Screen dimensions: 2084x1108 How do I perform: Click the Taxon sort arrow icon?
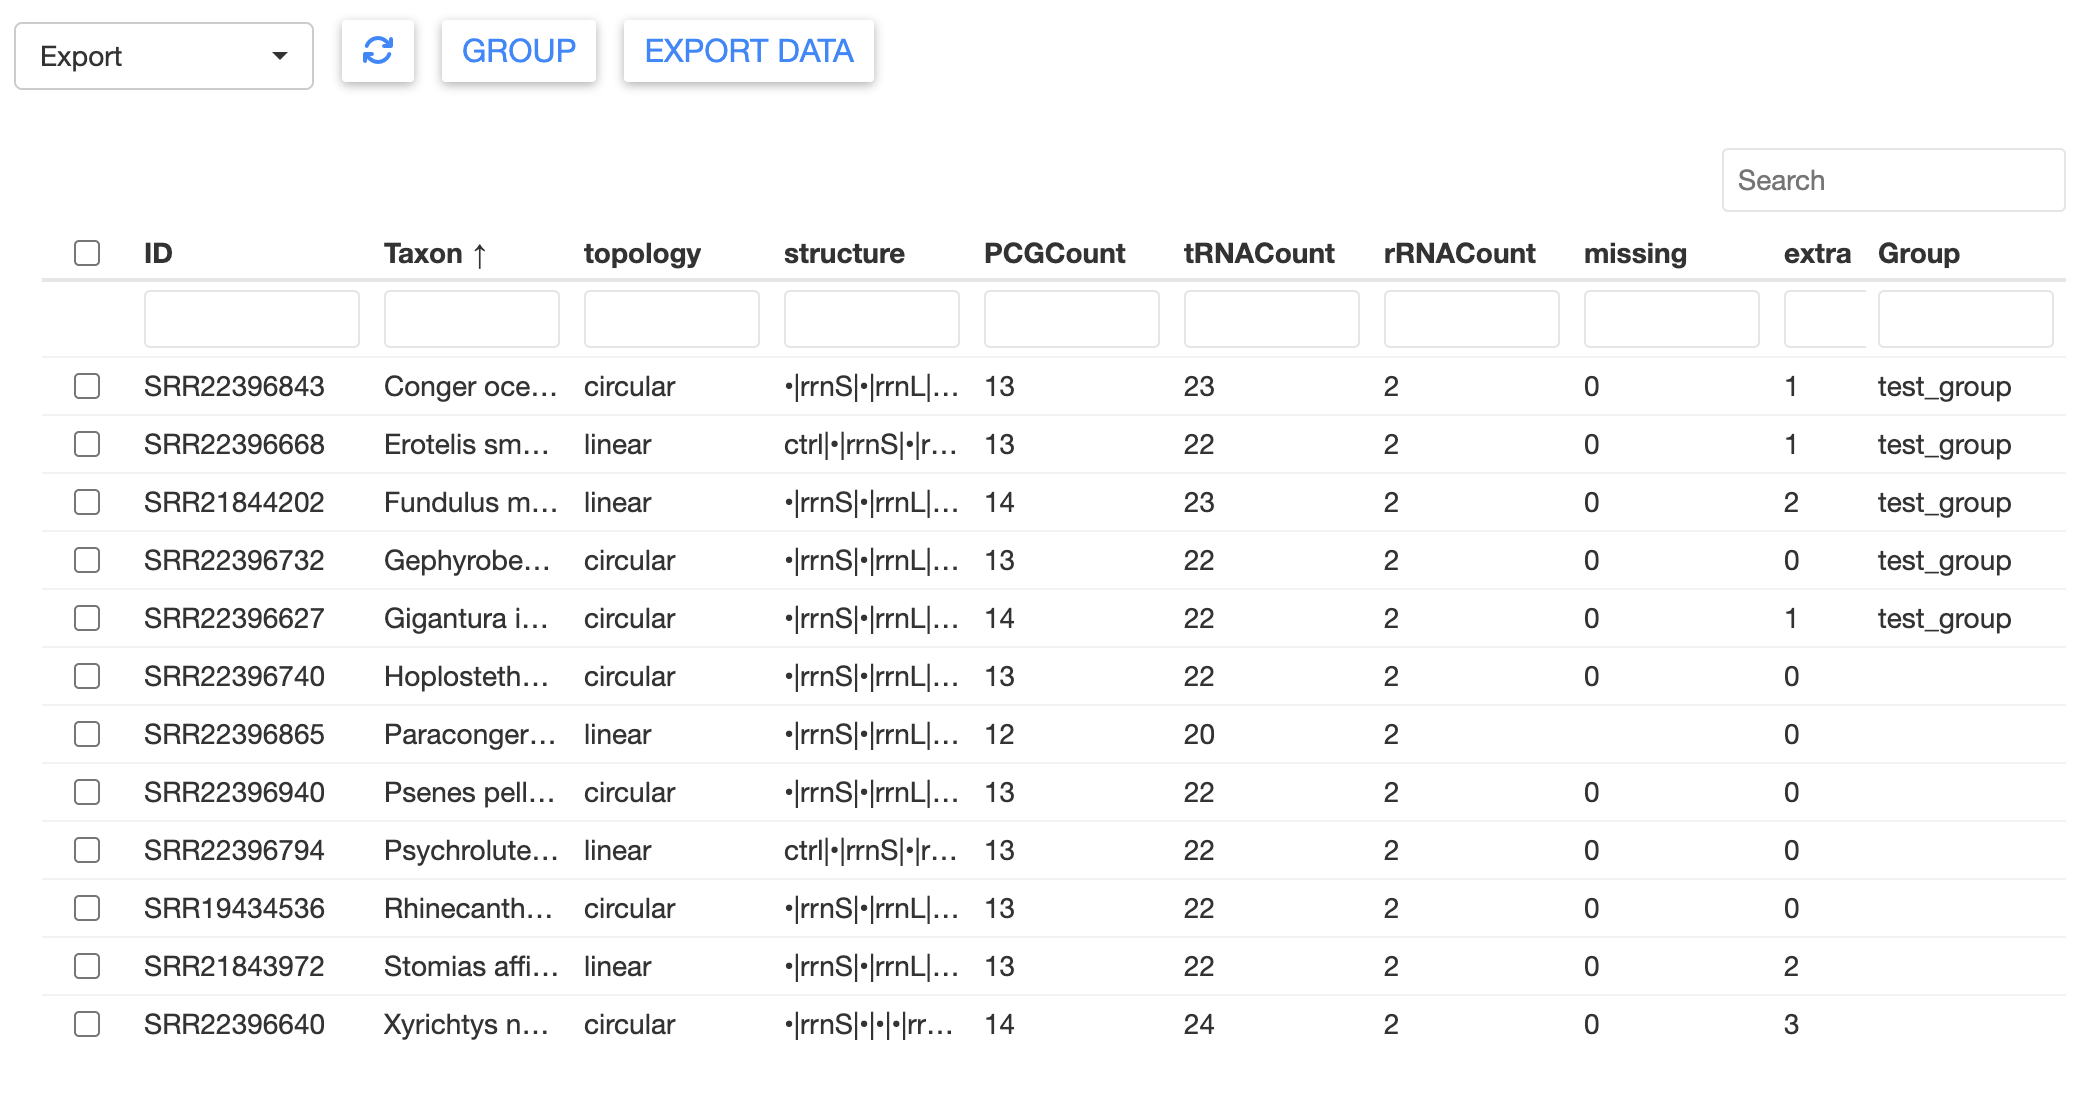point(480,255)
